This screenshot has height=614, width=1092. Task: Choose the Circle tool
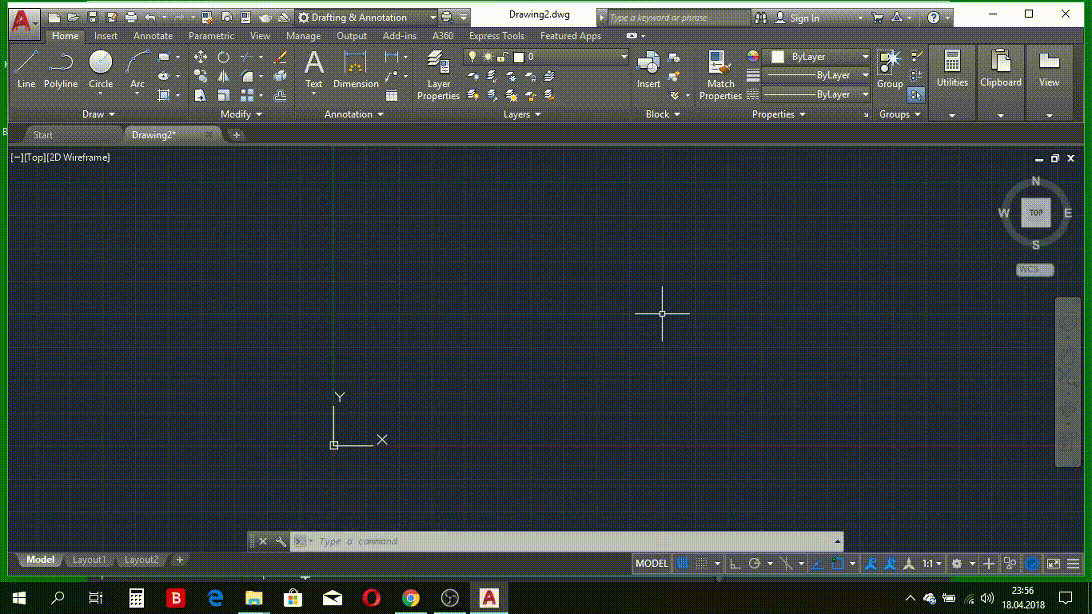point(100,69)
